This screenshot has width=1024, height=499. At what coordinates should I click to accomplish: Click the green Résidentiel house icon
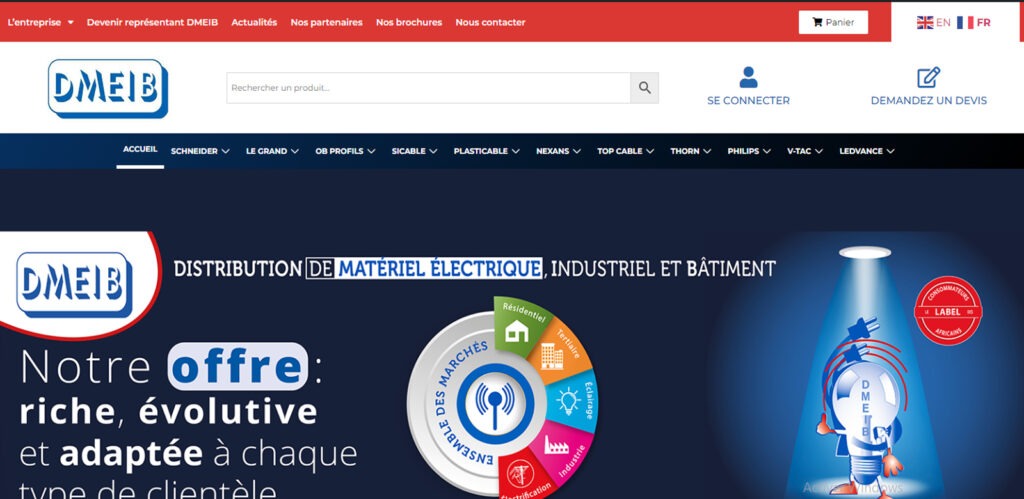click(517, 332)
